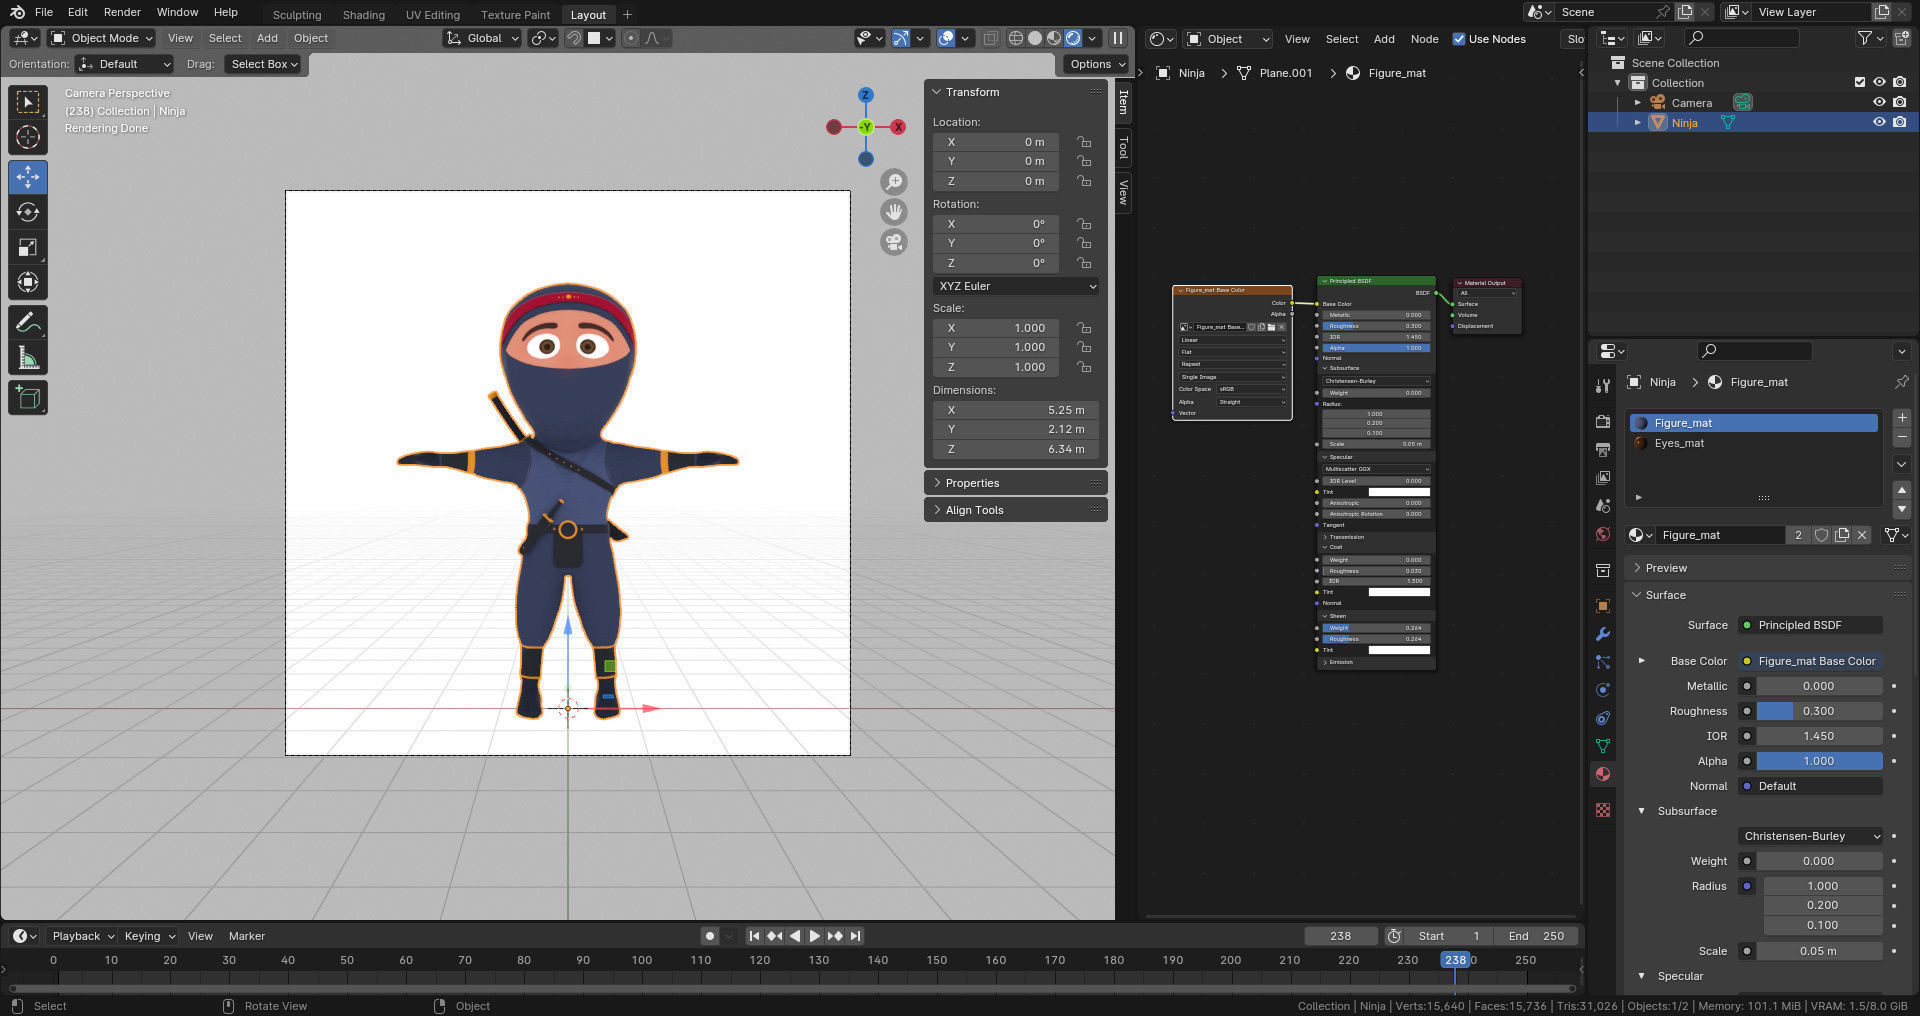This screenshot has width=1920, height=1016.
Task: Select the Select Box tool in toolbar
Action: [28, 102]
